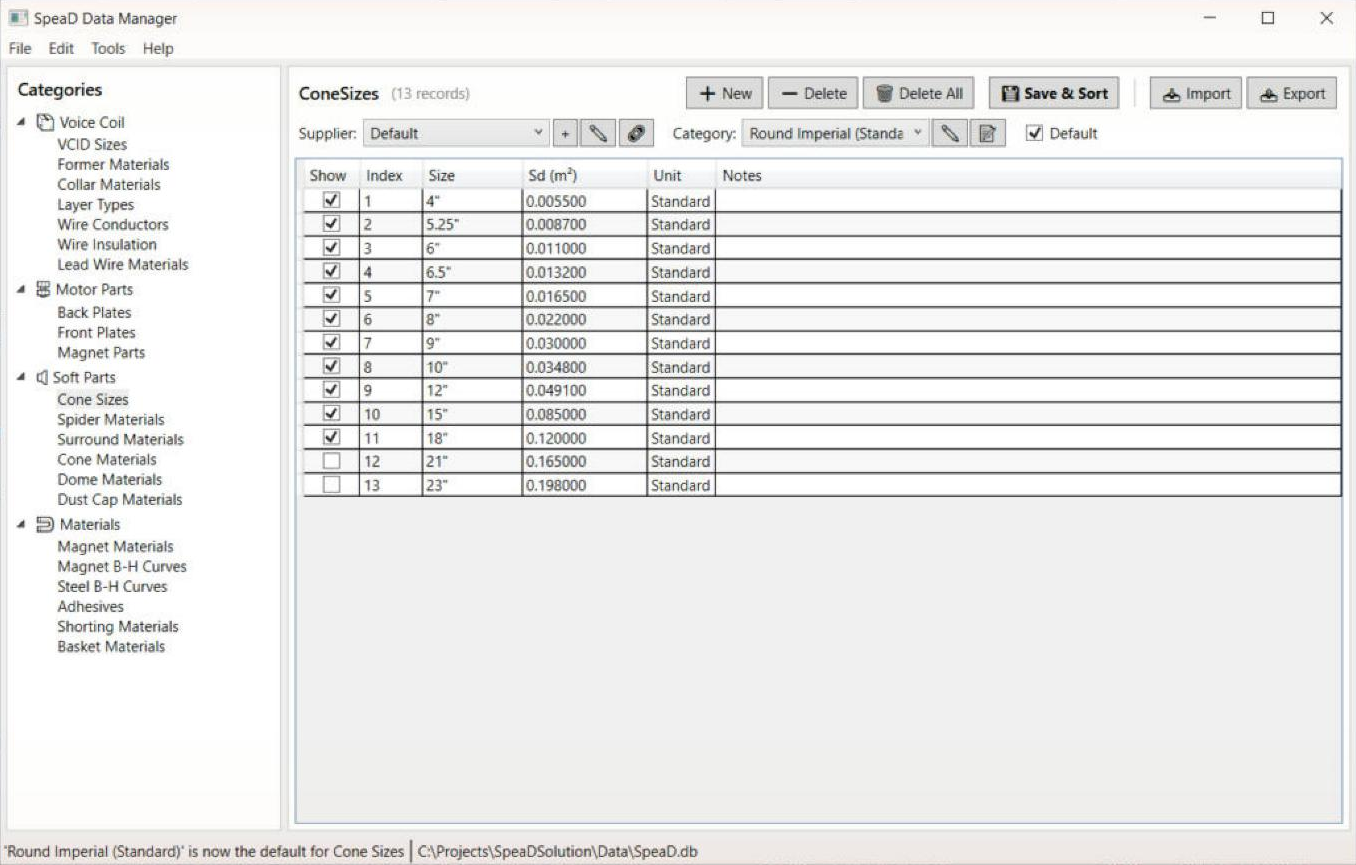Click the Delete button
The image size is (1356, 865).
(813, 93)
